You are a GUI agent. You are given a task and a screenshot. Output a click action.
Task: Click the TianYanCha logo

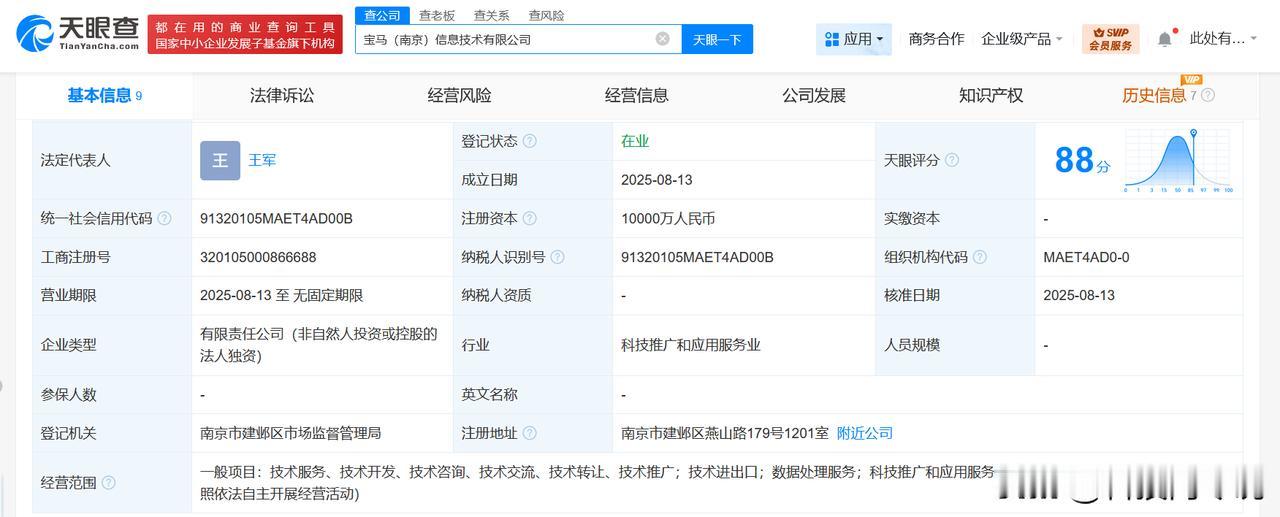[76, 34]
